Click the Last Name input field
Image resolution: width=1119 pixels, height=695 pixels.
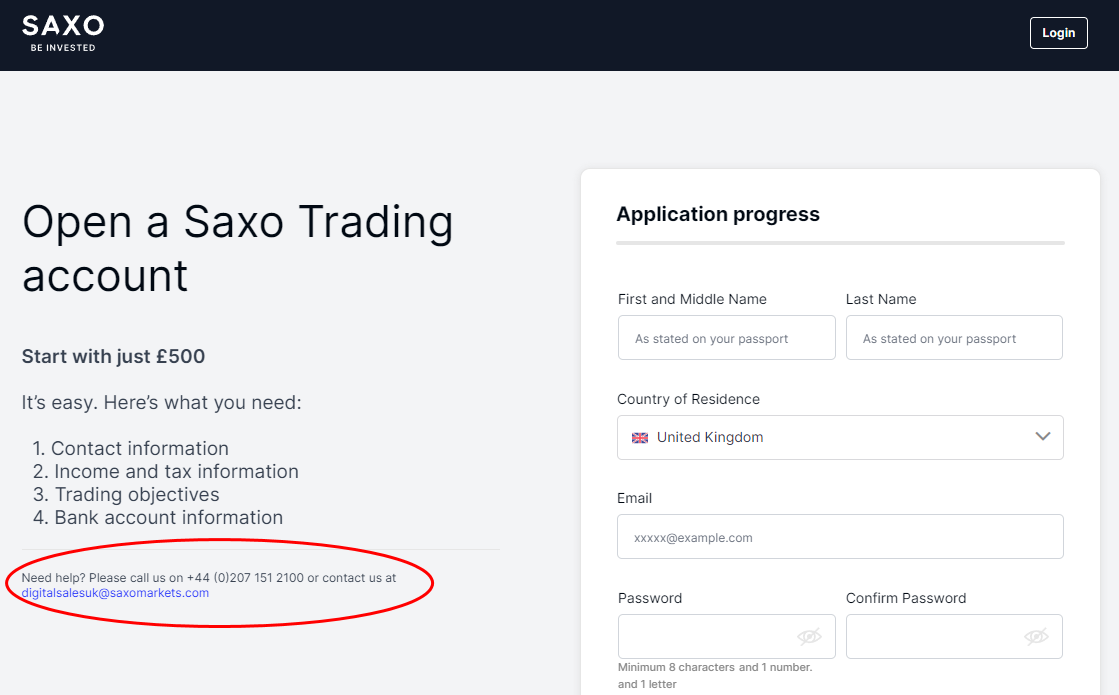tap(954, 338)
